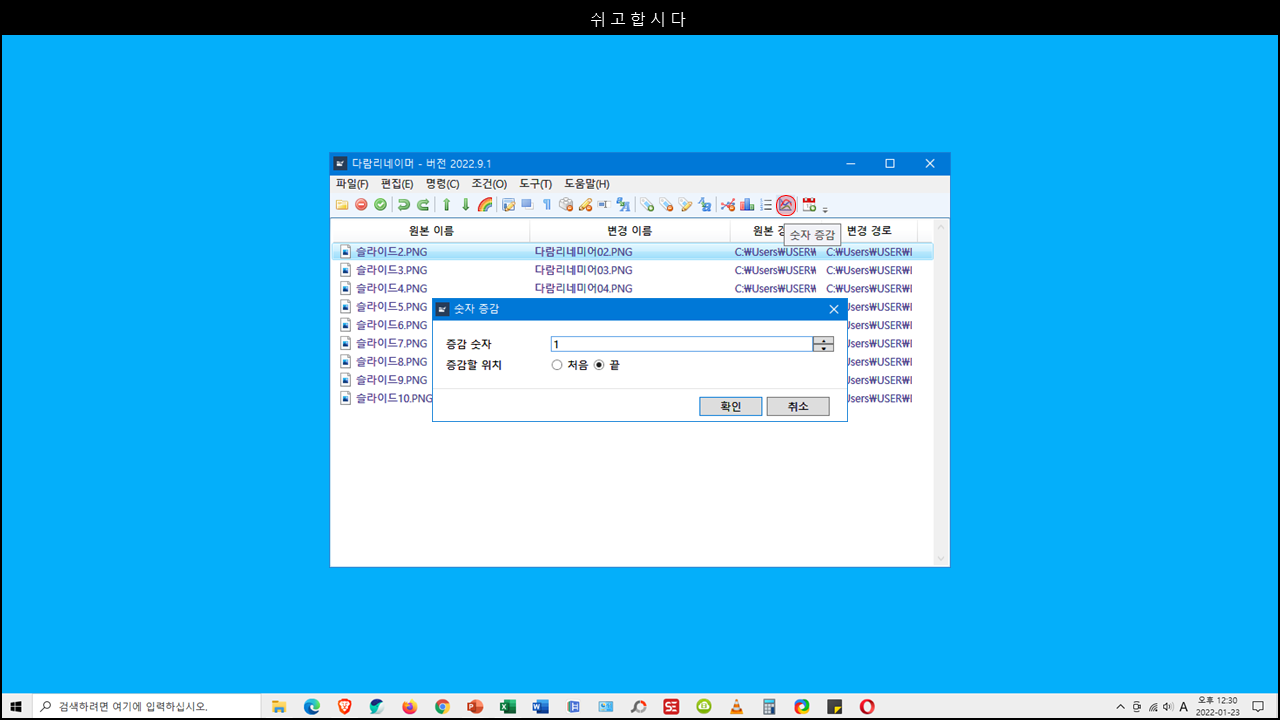Cancel with the 취소 button
Screen dimensions: 1280x720
798,406
